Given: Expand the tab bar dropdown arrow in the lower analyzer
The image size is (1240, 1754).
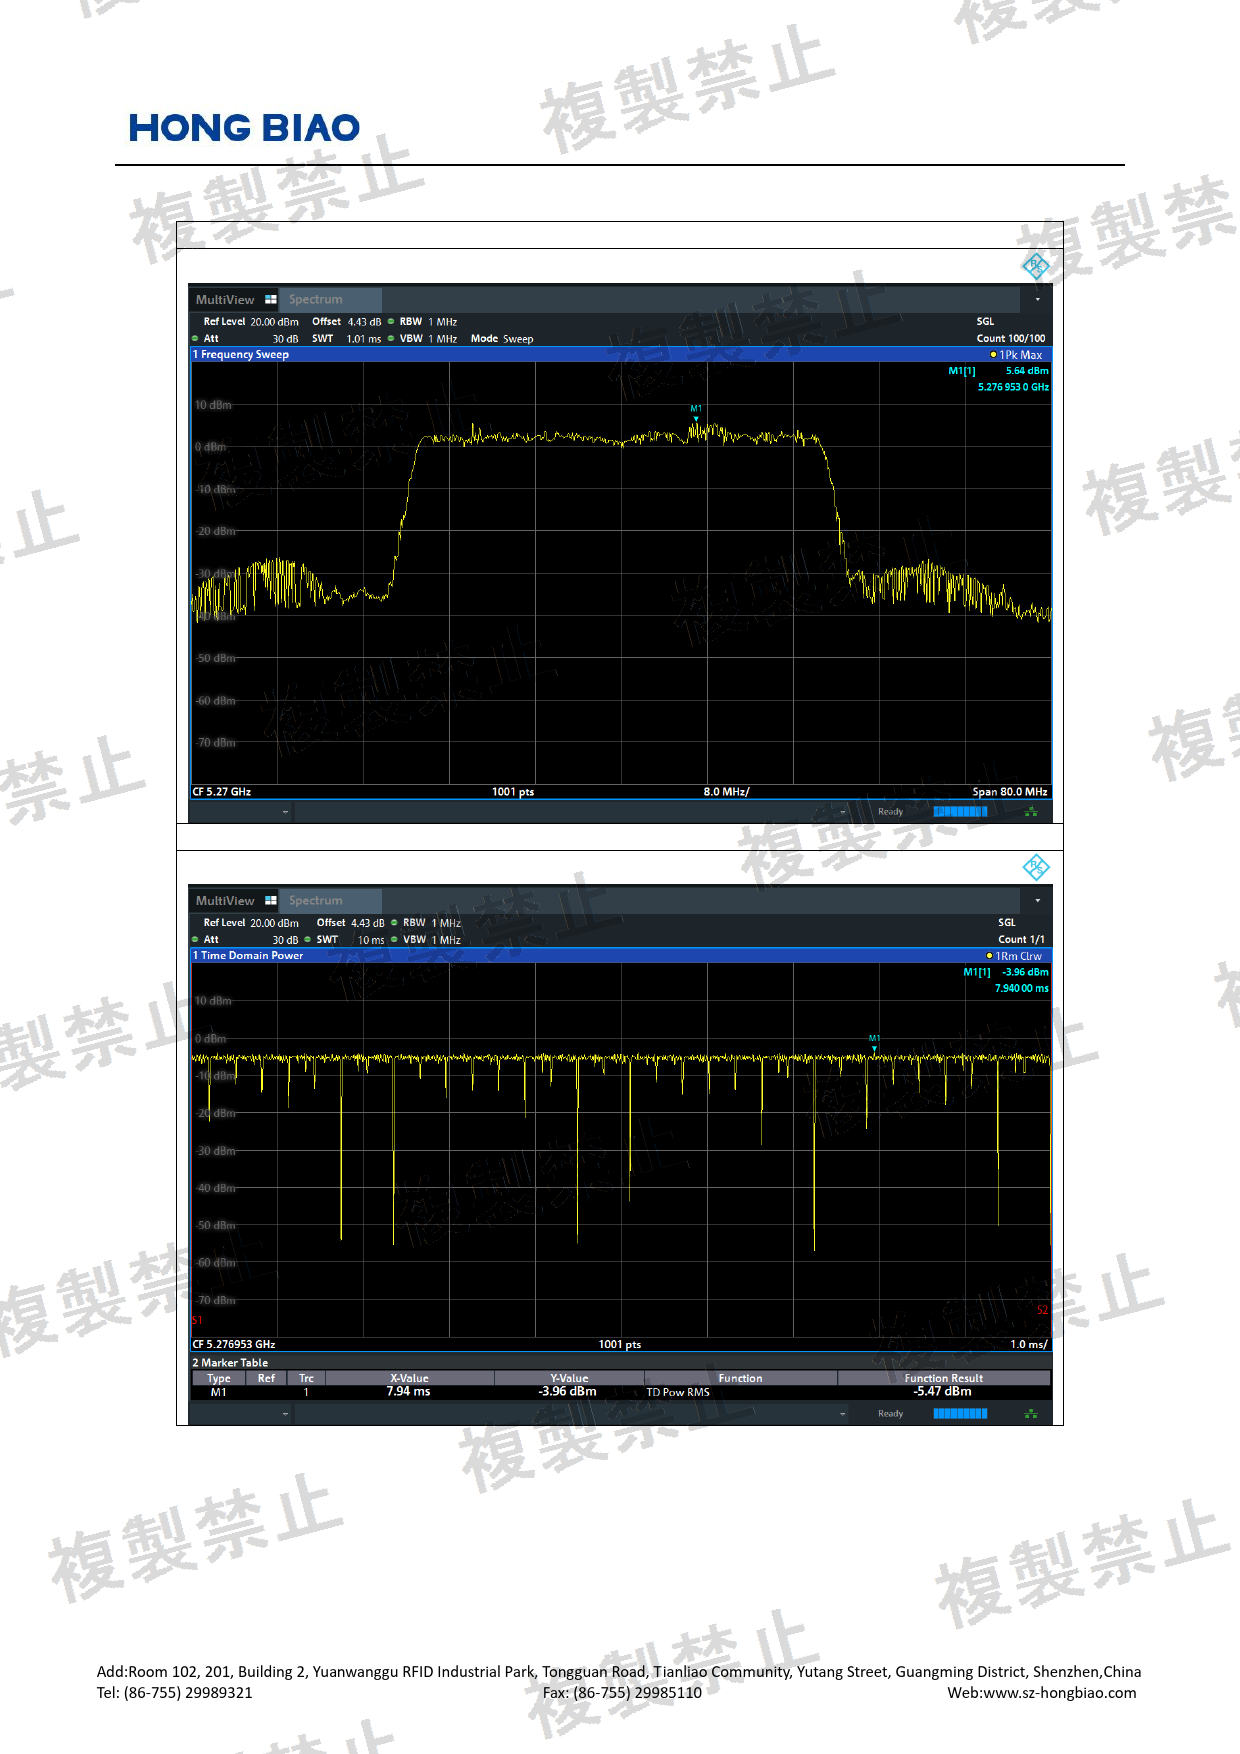Looking at the screenshot, I should [x=1037, y=900].
